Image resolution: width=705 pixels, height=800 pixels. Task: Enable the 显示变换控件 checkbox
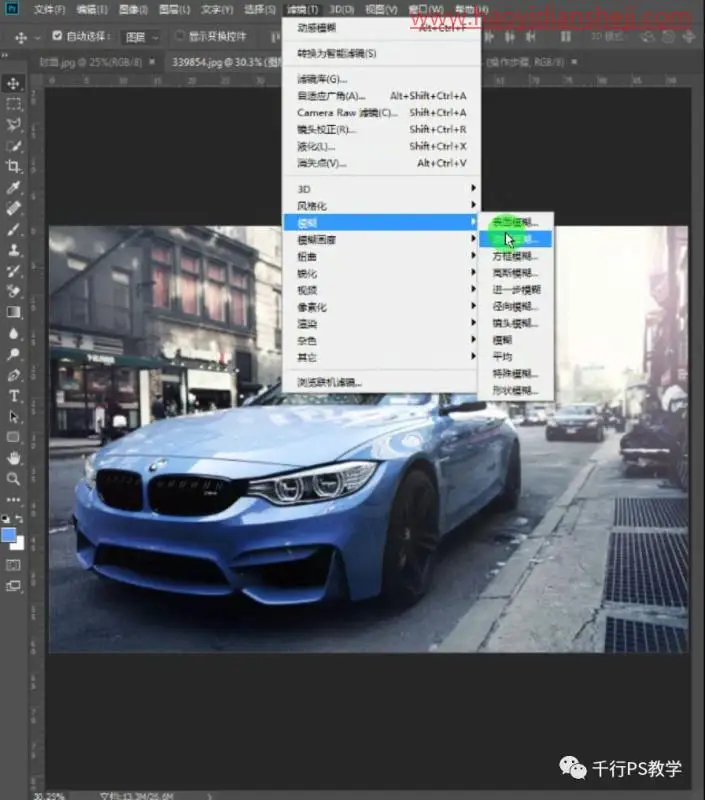180,36
